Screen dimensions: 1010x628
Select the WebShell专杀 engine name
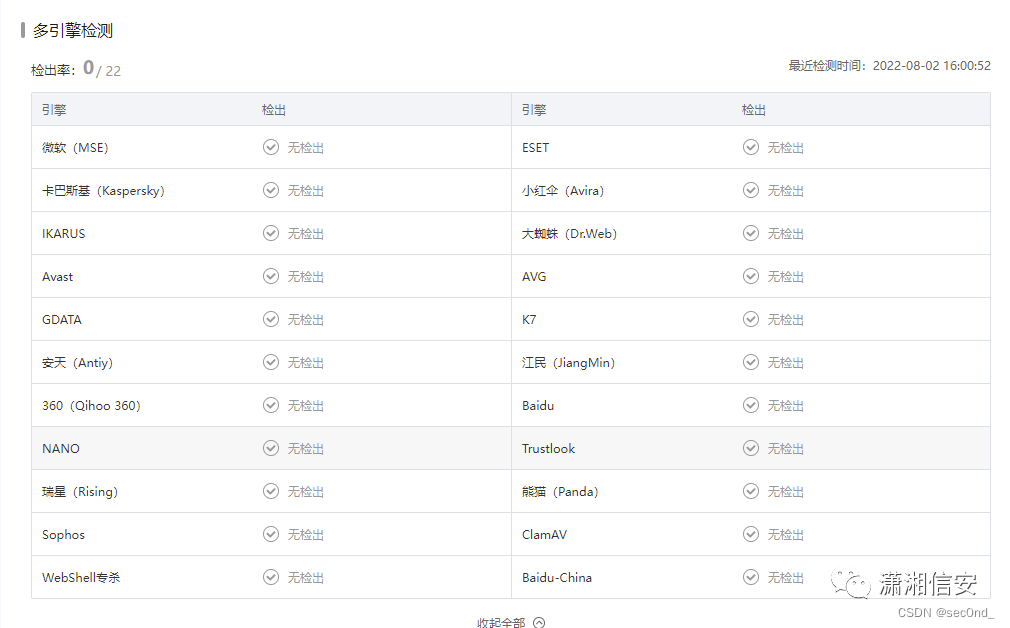pyautogui.click(x=81, y=578)
